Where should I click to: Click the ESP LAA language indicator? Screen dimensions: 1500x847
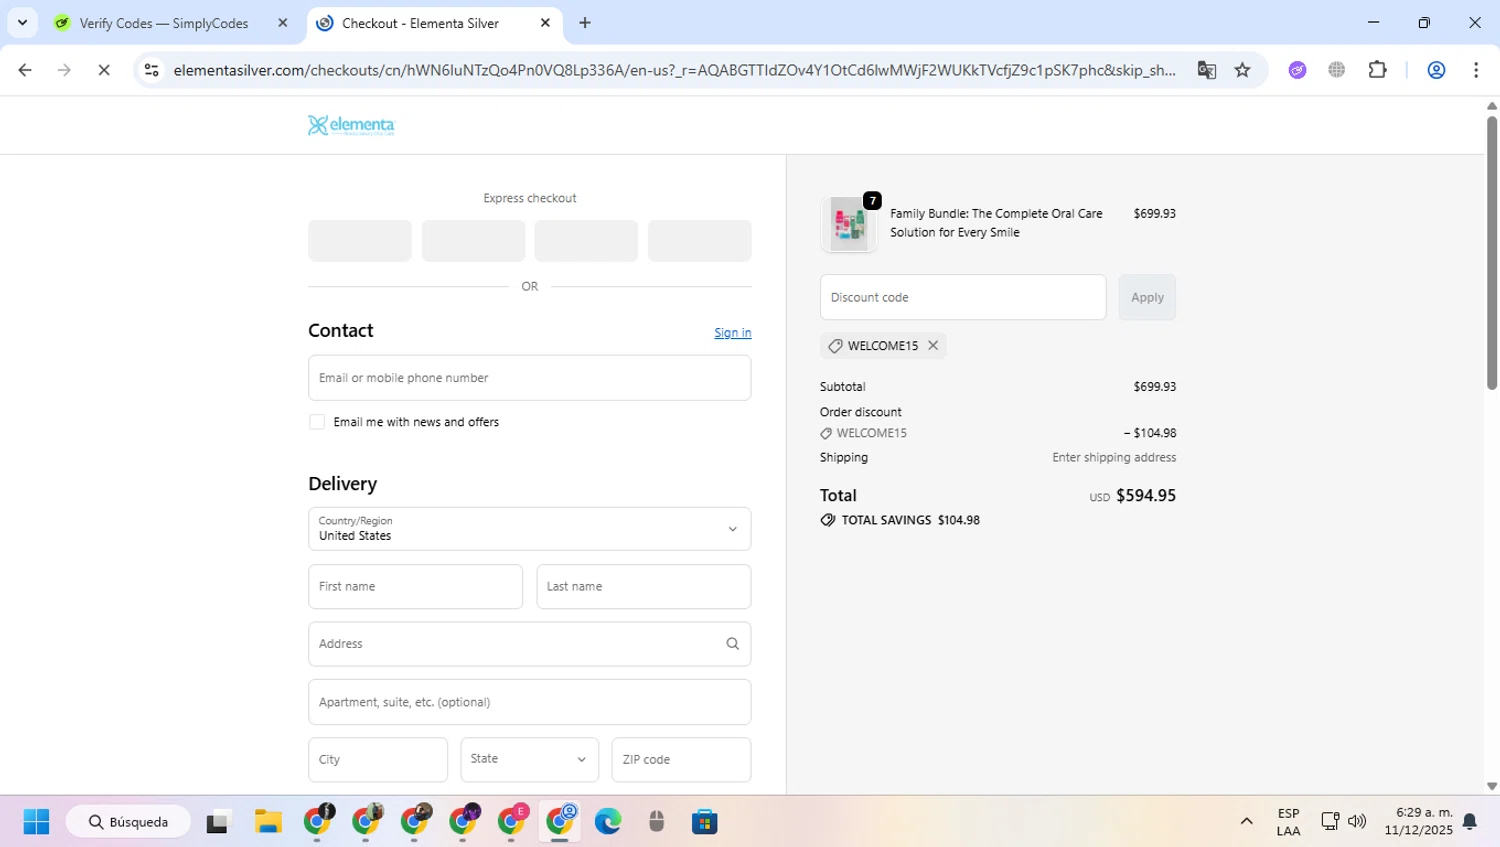(x=1288, y=822)
